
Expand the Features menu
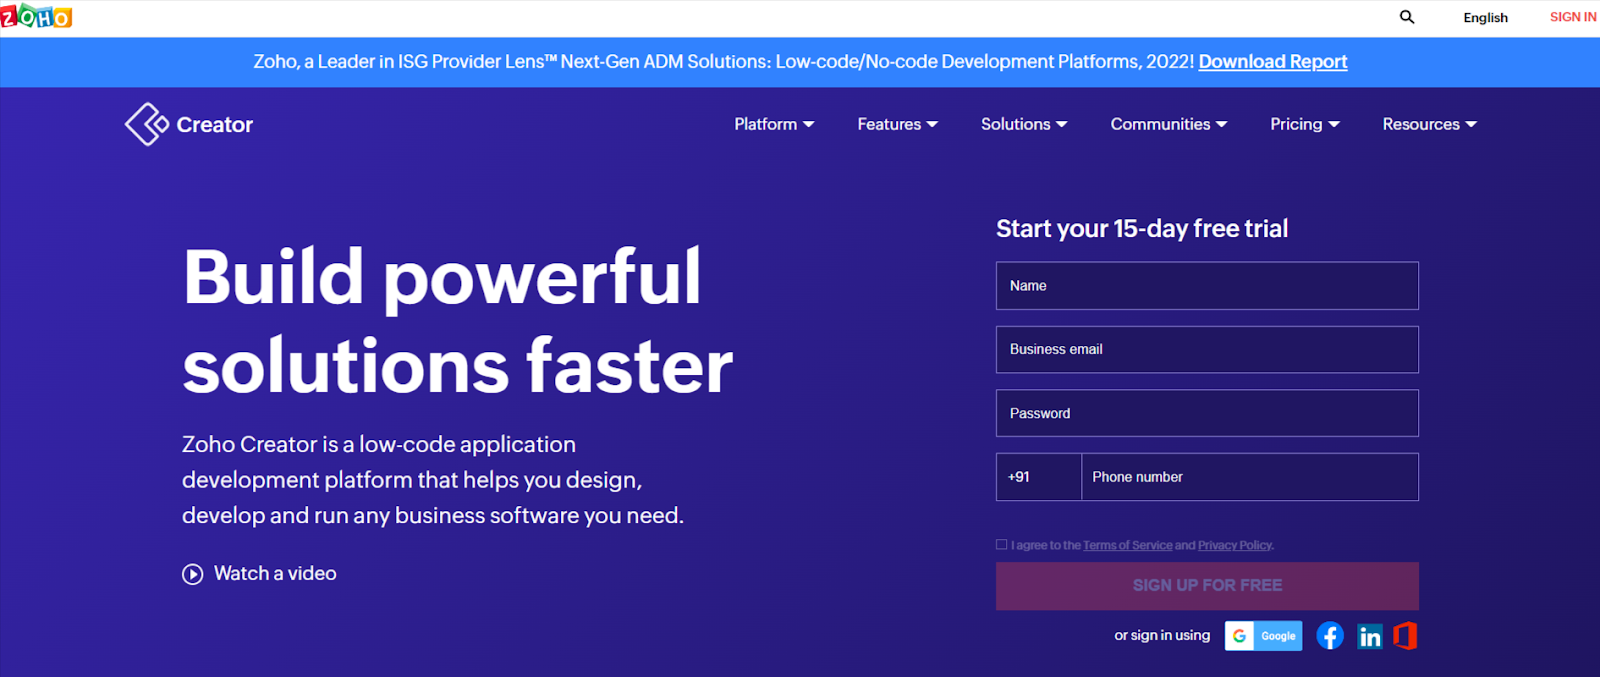pos(897,124)
